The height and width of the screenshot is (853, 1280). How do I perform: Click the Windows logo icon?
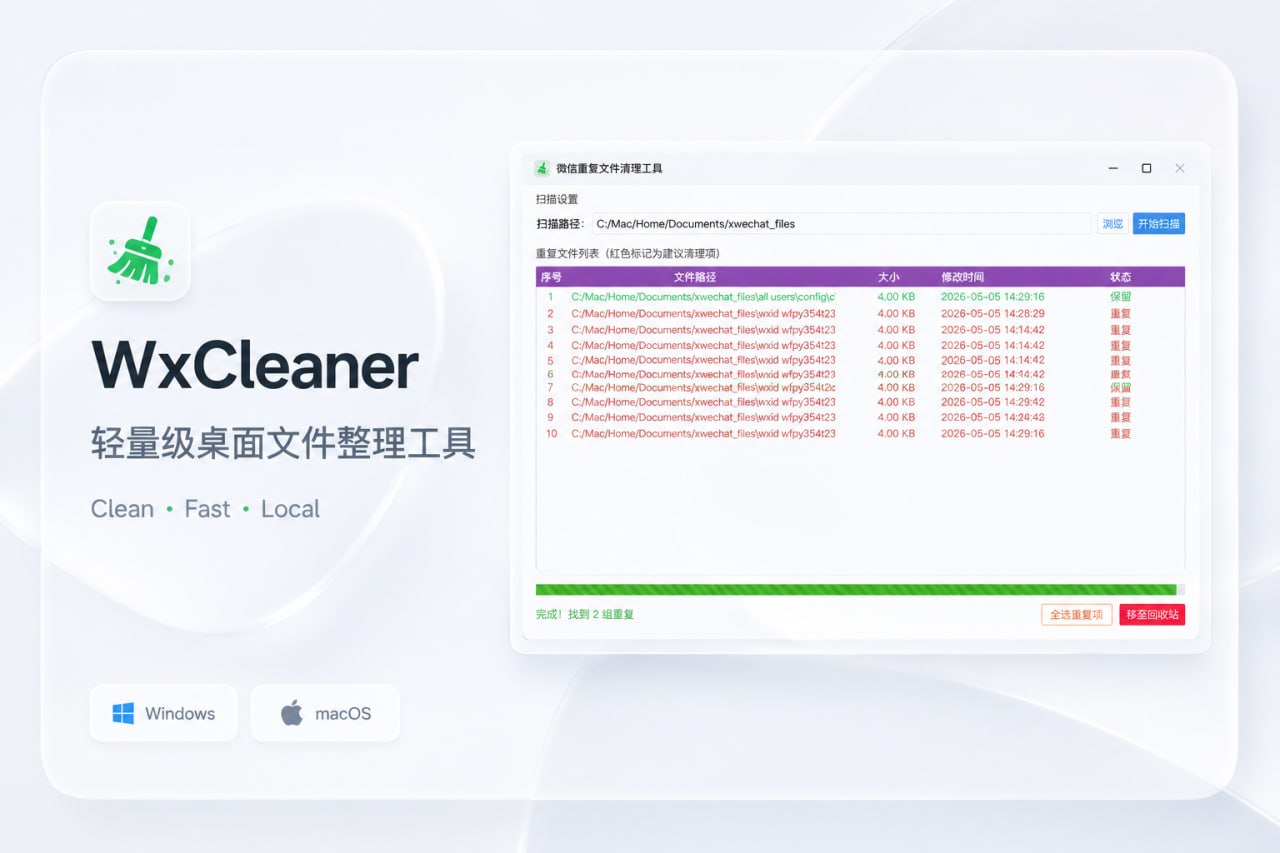123,713
